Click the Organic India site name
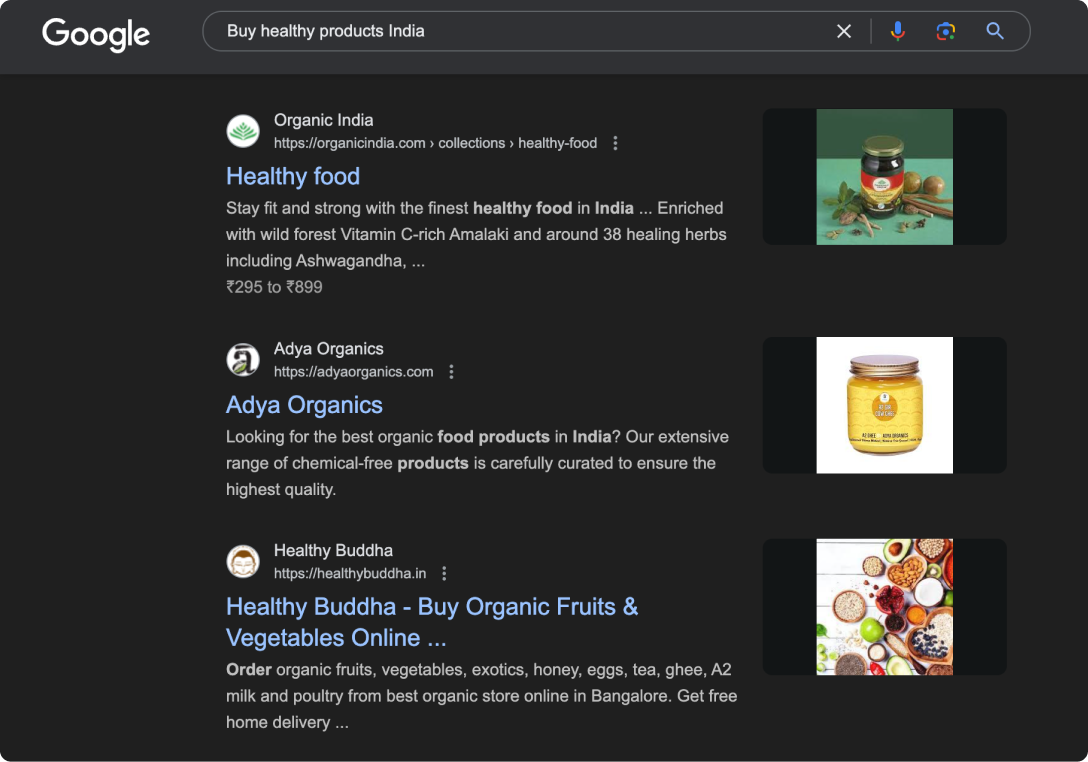Screen dimensions: 1088x762 323,120
